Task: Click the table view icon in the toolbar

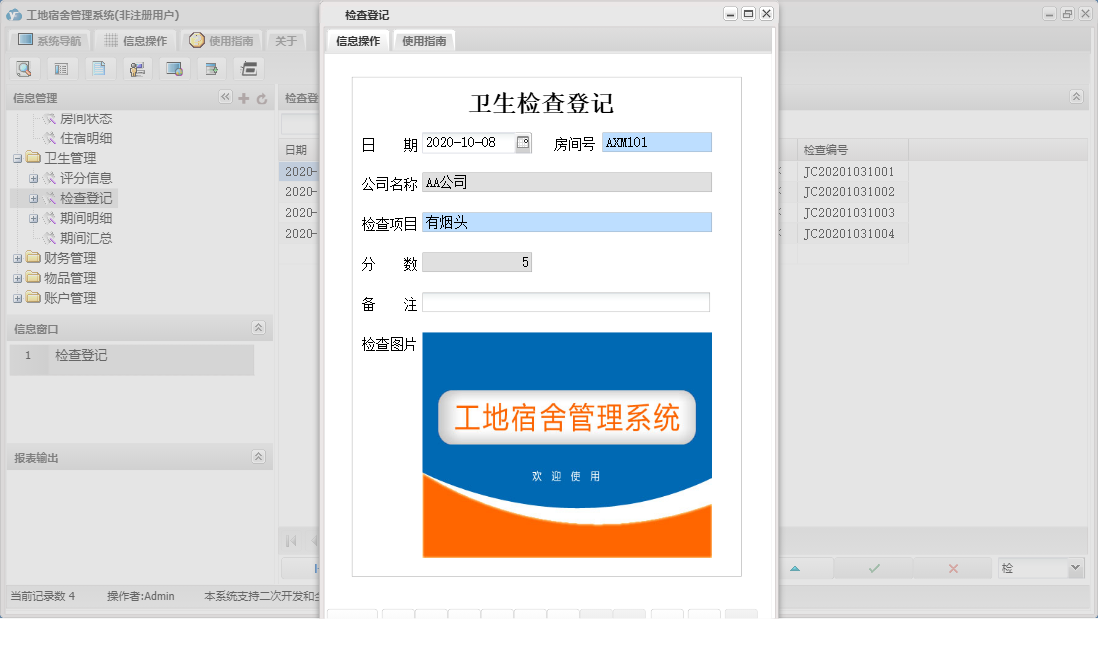Action: [x=61, y=68]
